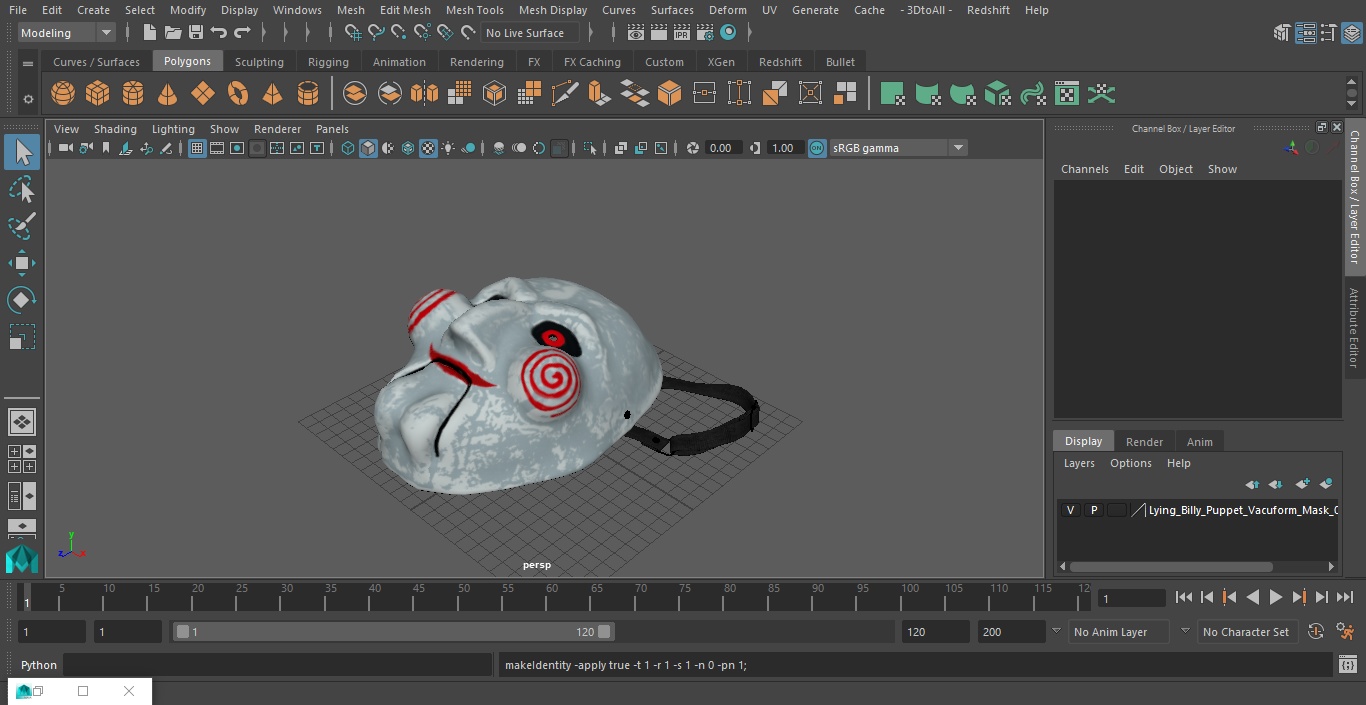Open the shelf menu hamburger button
1366x705 pixels.
(28, 63)
